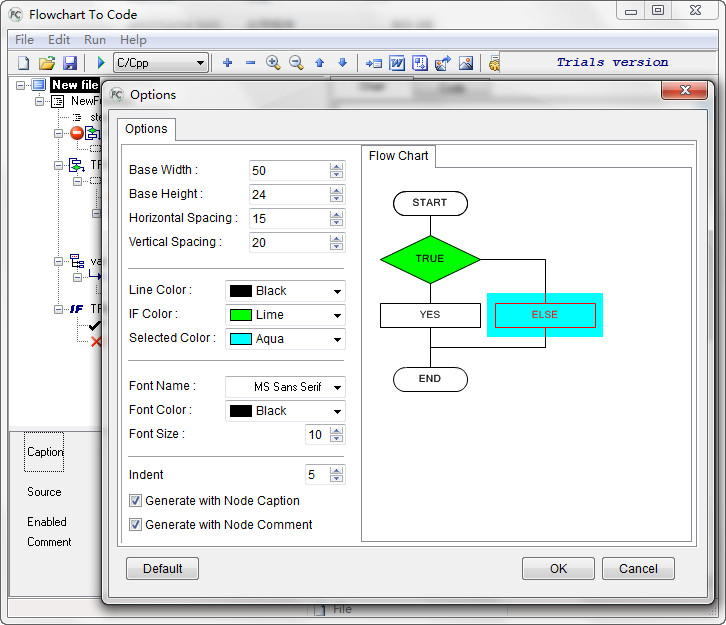Select the Flow Chart preview tab

coord(399,156)
